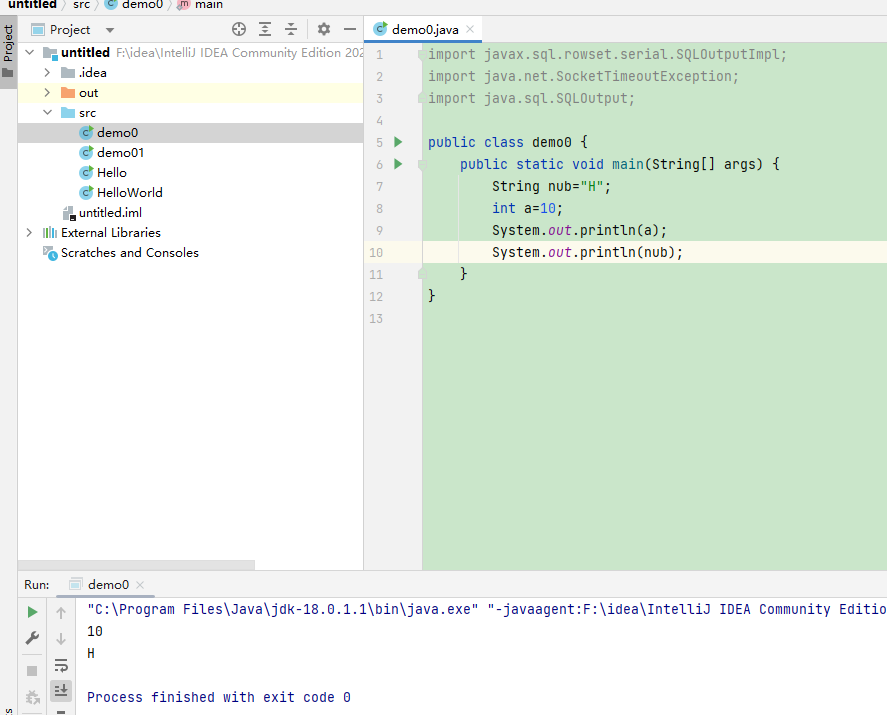The image size is (887, 715).
Task: Click the java.exe command line in console
Action: (486, 609)
